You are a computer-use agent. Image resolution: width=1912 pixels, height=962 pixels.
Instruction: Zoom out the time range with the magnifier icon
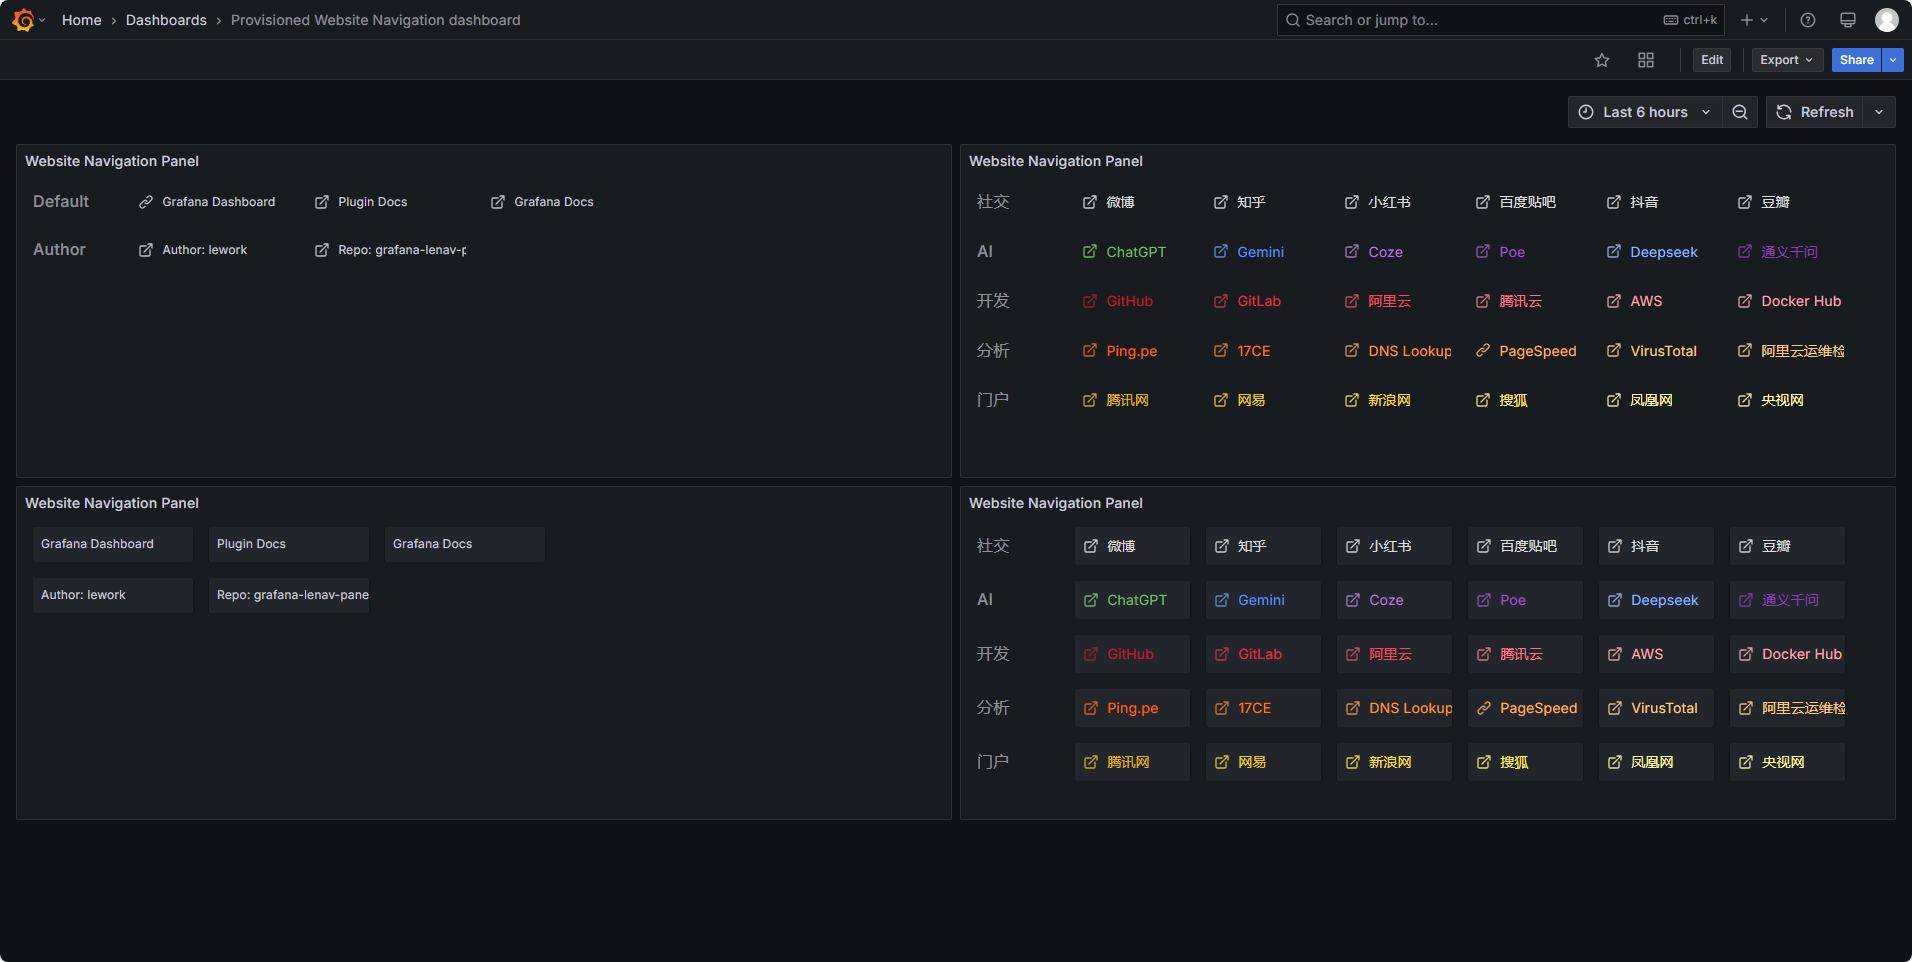(1739, 112)
